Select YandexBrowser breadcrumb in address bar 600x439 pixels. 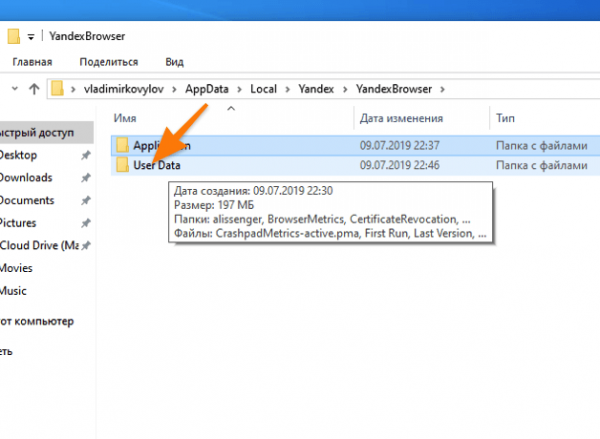click(x=394, y=89)
